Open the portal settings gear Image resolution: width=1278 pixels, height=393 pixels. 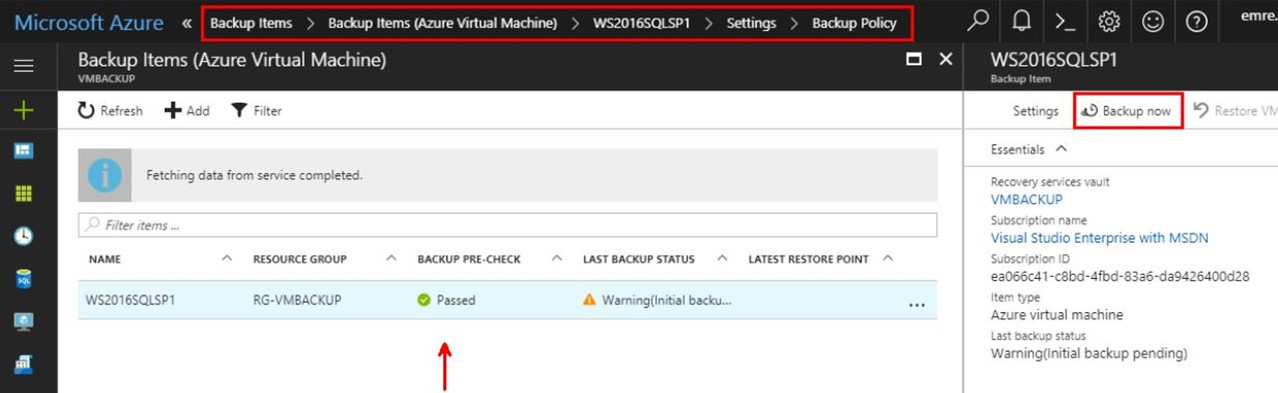coord(1109,22)
